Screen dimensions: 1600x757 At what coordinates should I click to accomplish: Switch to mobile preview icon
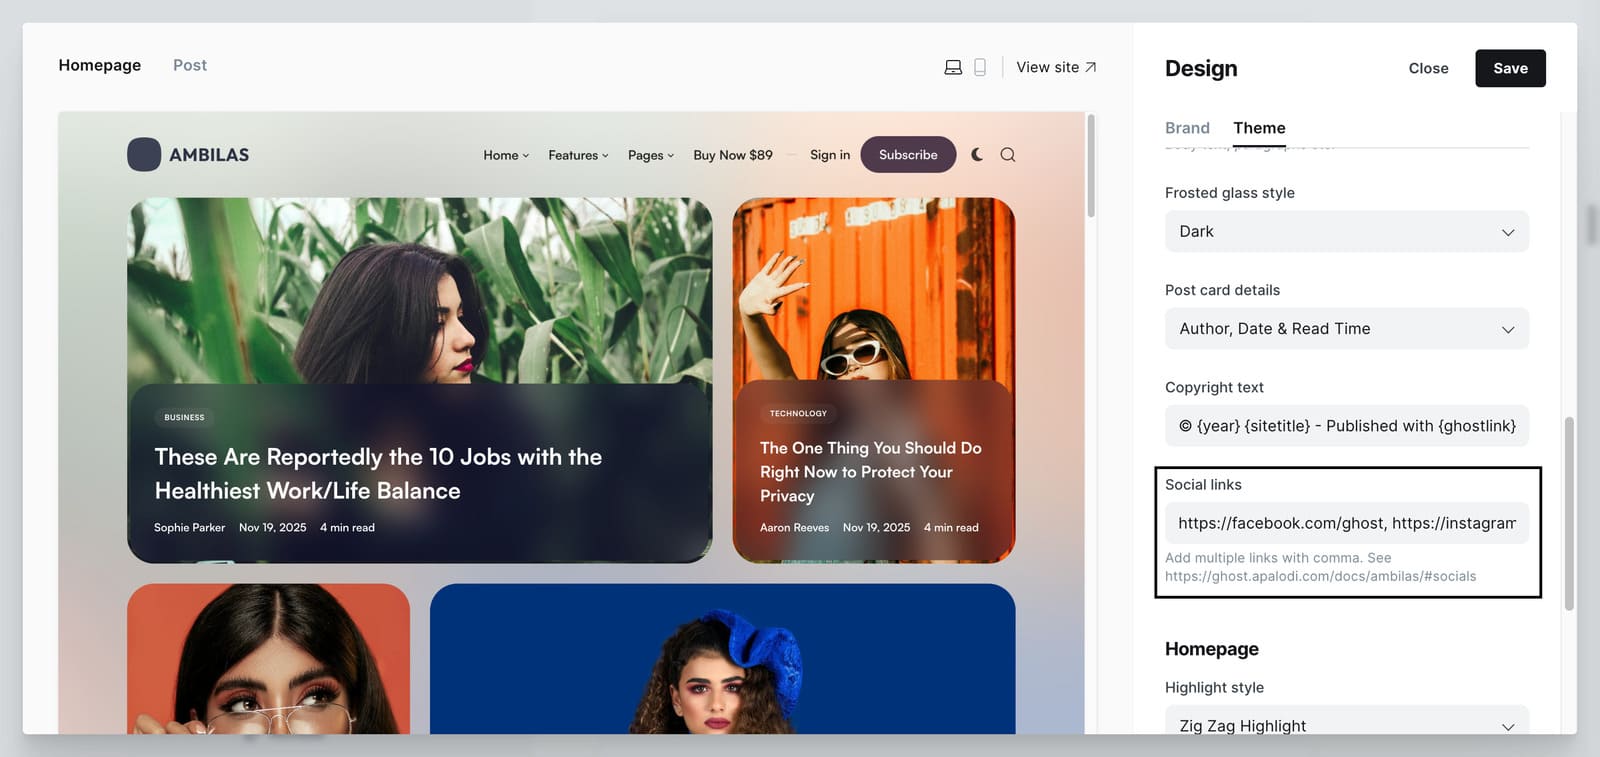[980, 67]
